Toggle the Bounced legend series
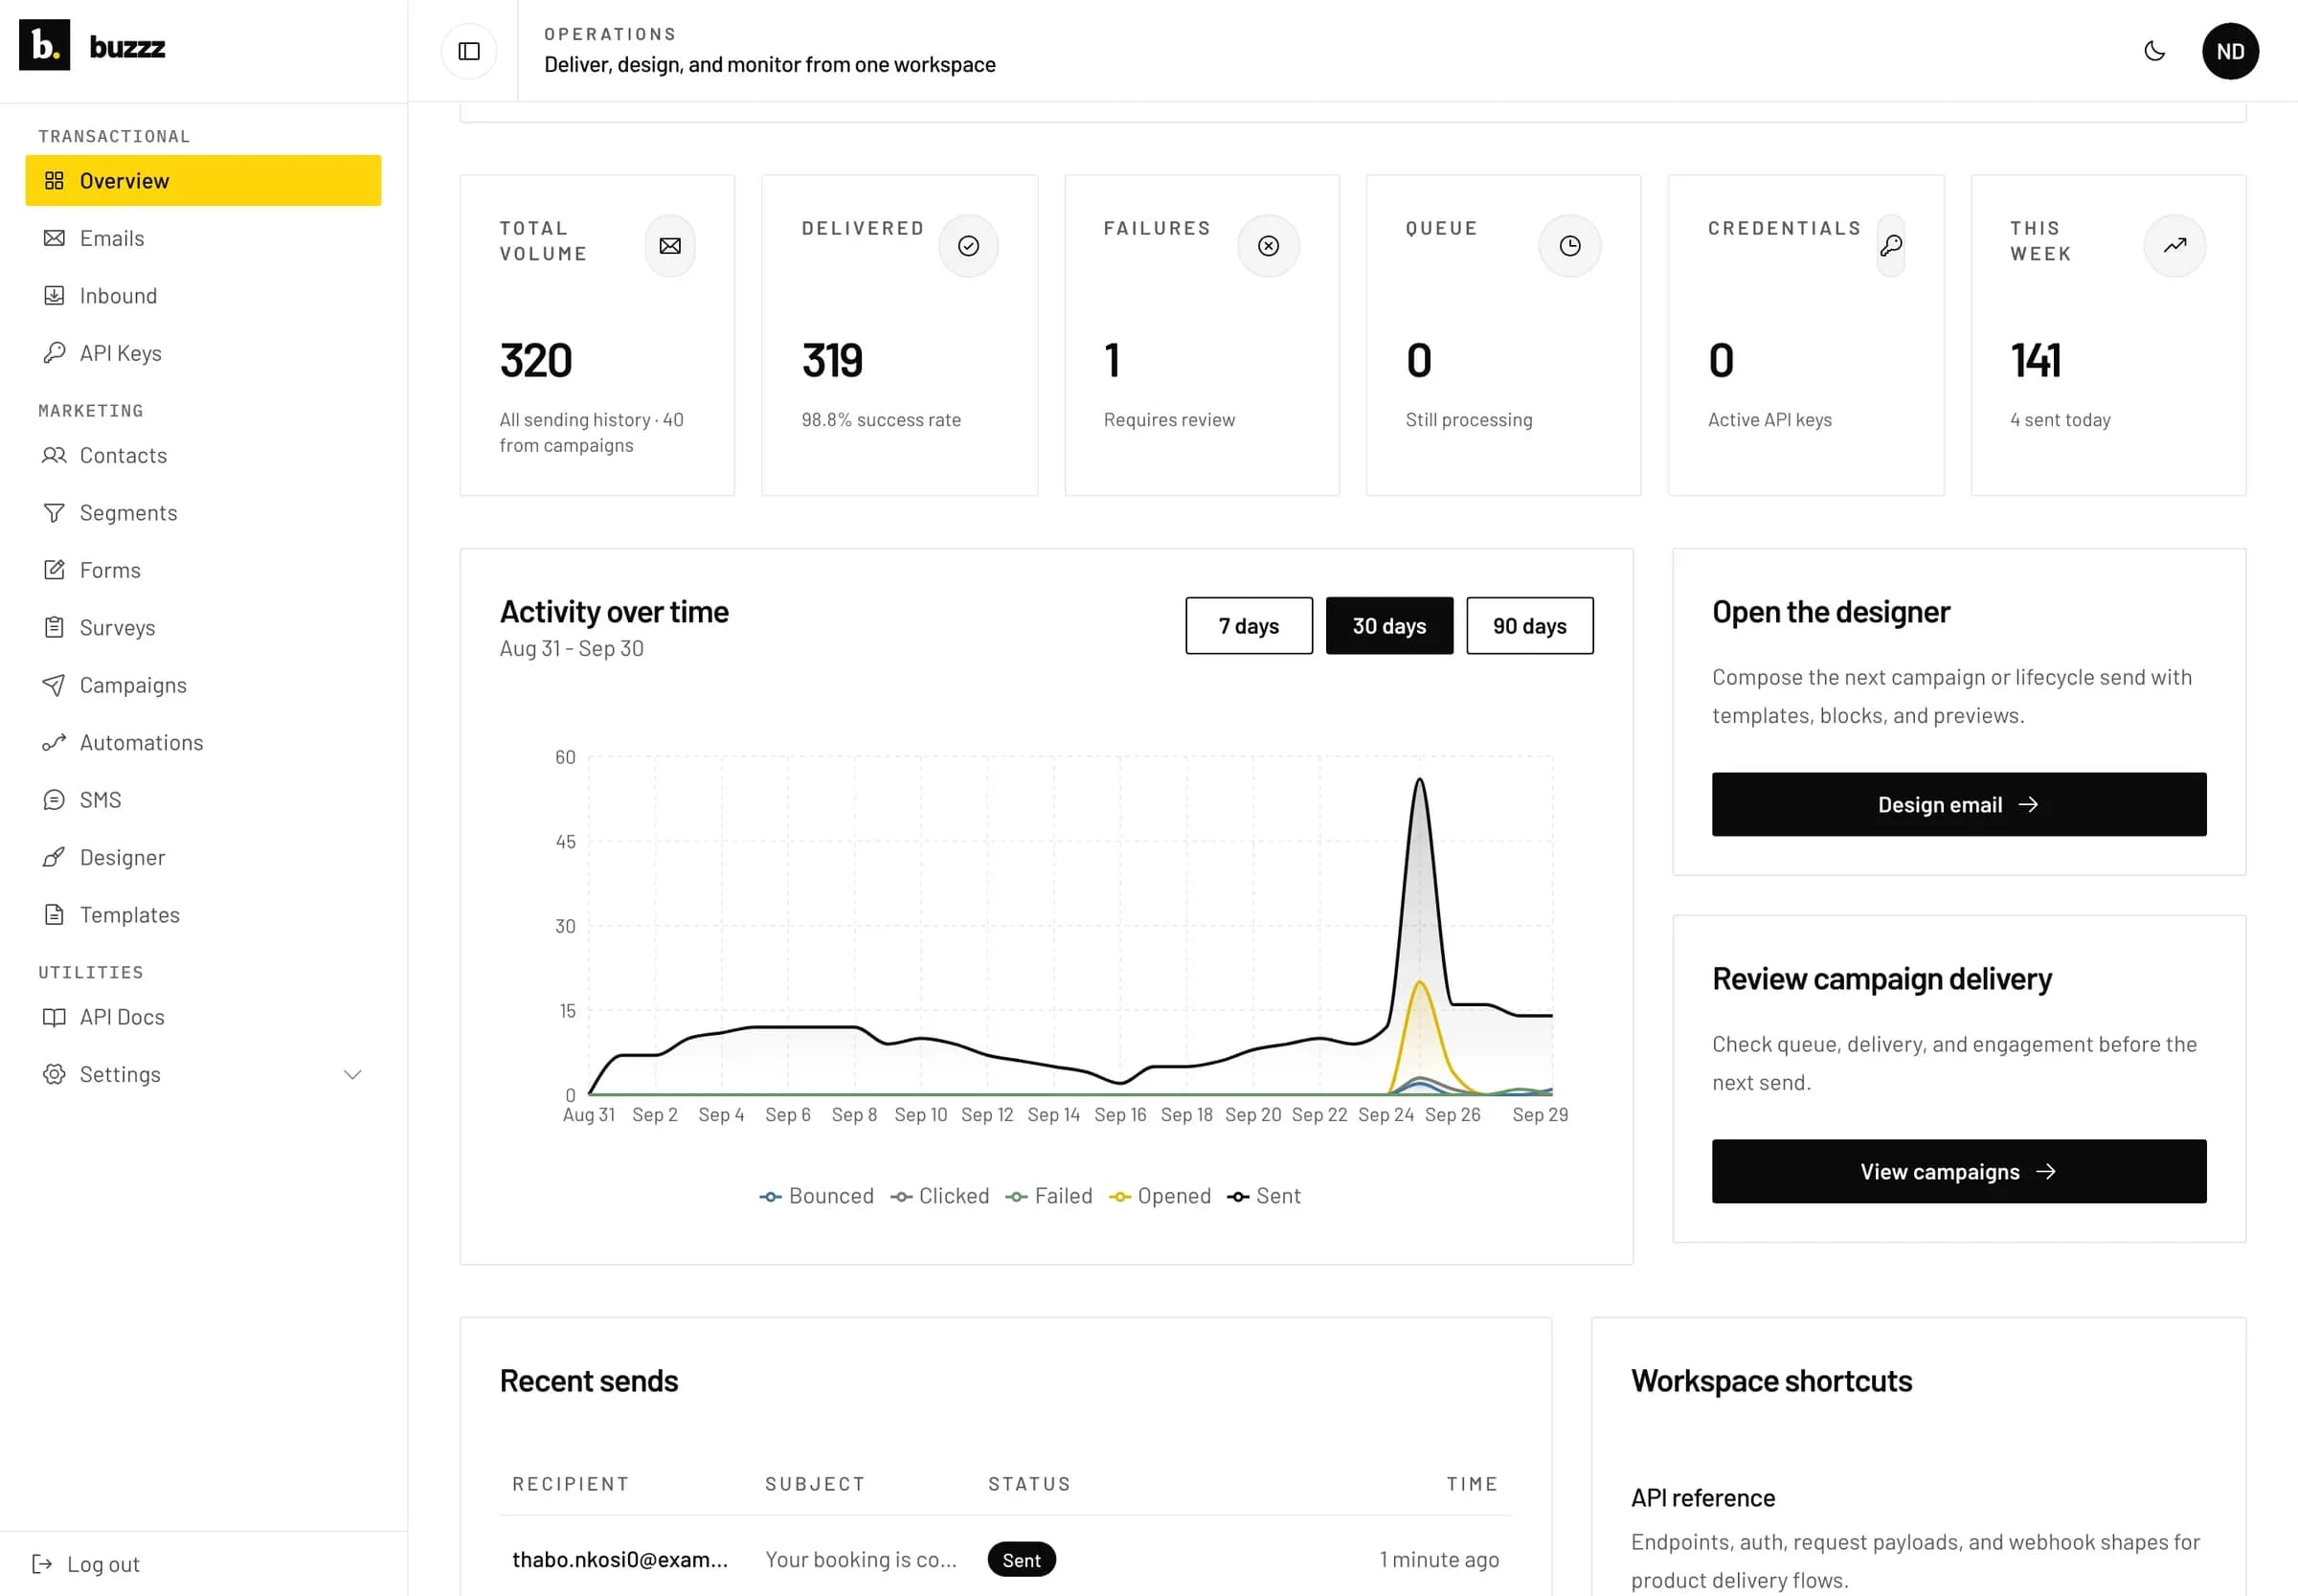This screenshot has width=2298, height=1596. pos(816,1196)
